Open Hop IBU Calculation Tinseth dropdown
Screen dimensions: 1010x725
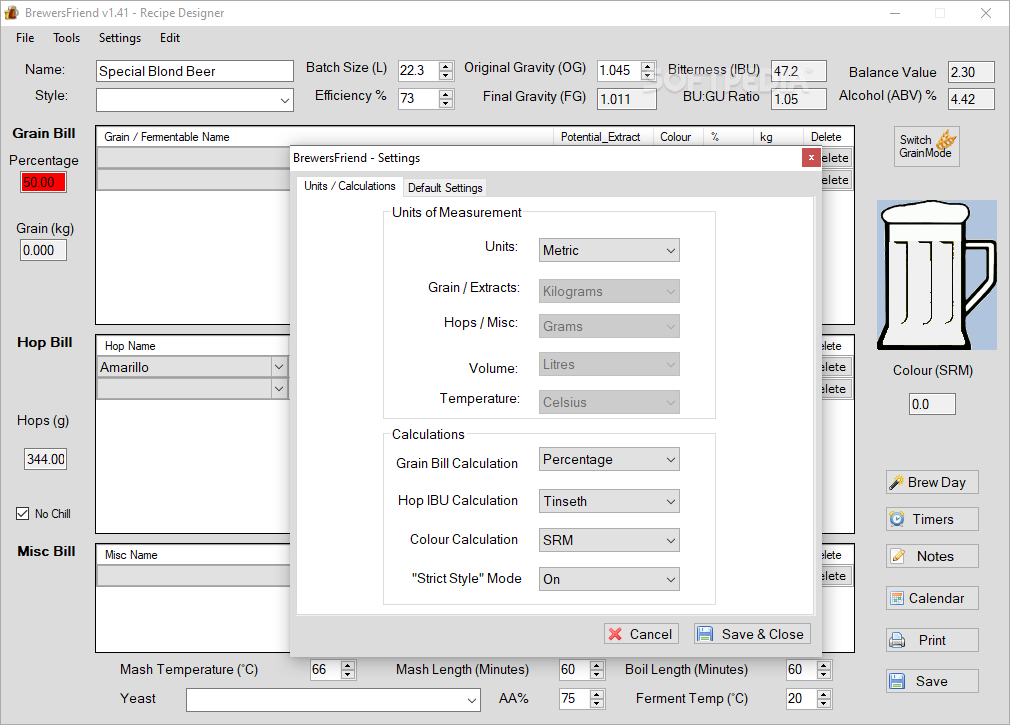[609, 501]
